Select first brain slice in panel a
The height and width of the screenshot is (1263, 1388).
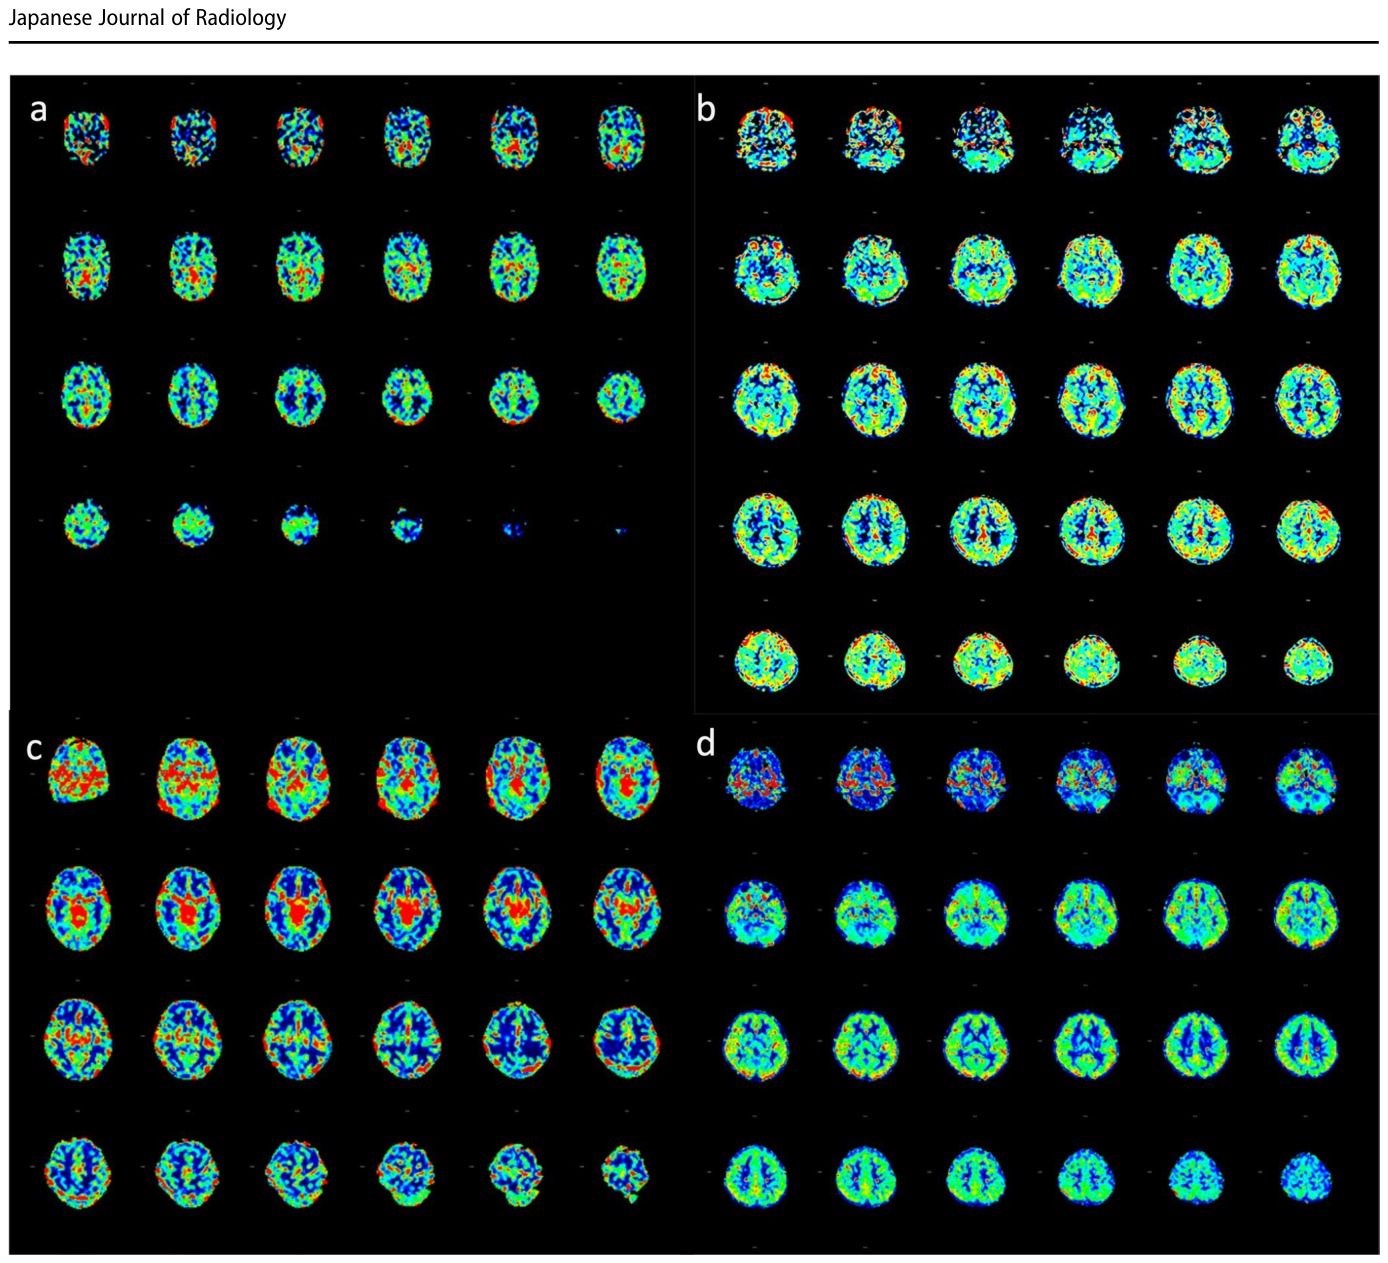(x=87, y=137)
